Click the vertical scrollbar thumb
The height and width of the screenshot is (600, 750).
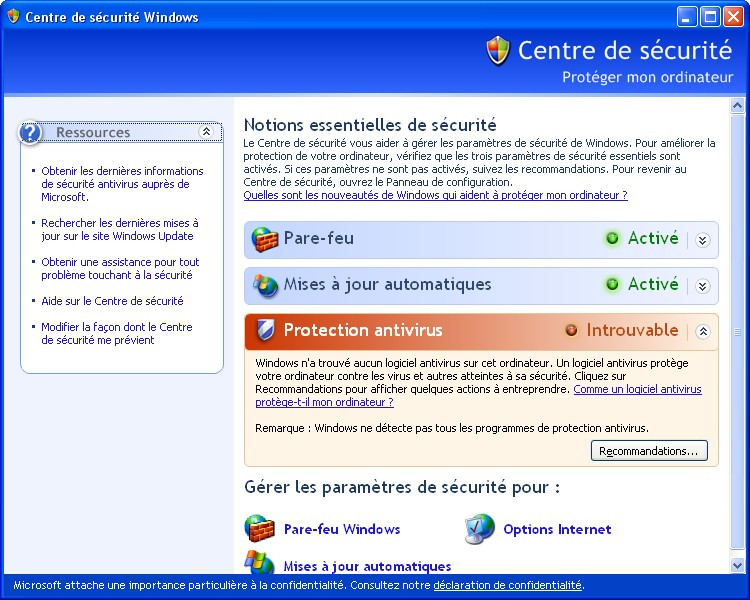737,332
